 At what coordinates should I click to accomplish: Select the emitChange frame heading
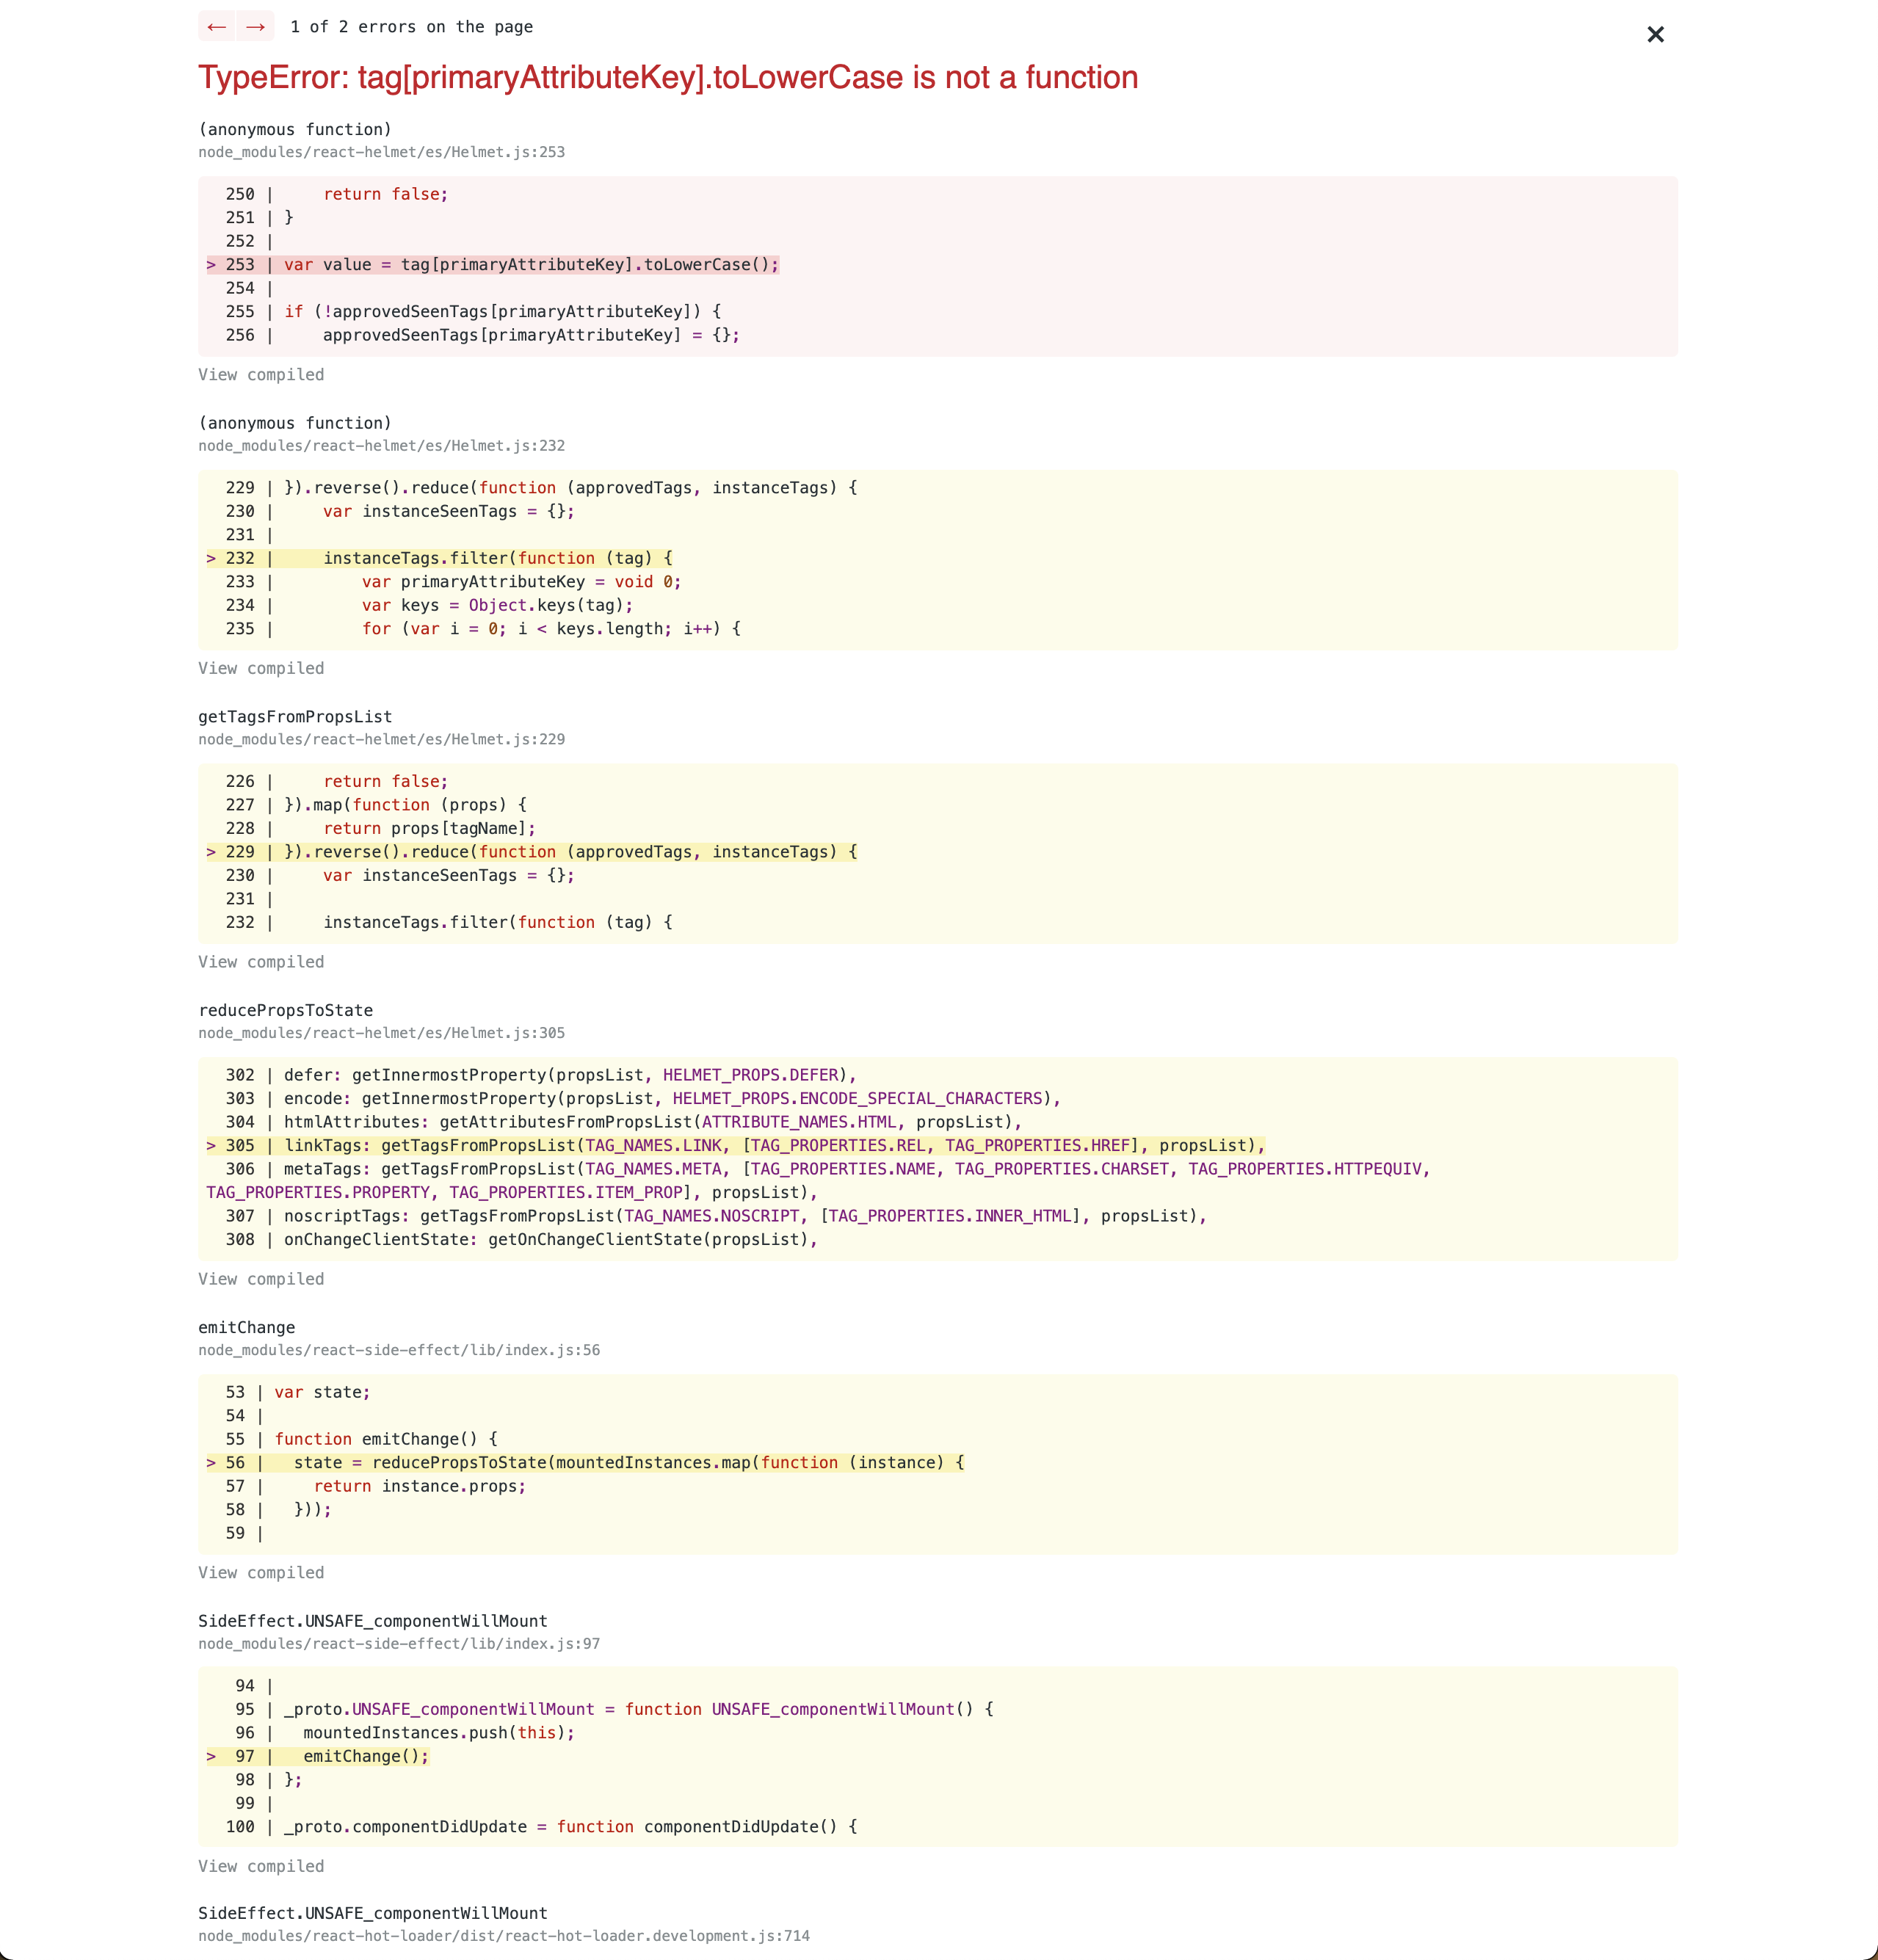246,1327
